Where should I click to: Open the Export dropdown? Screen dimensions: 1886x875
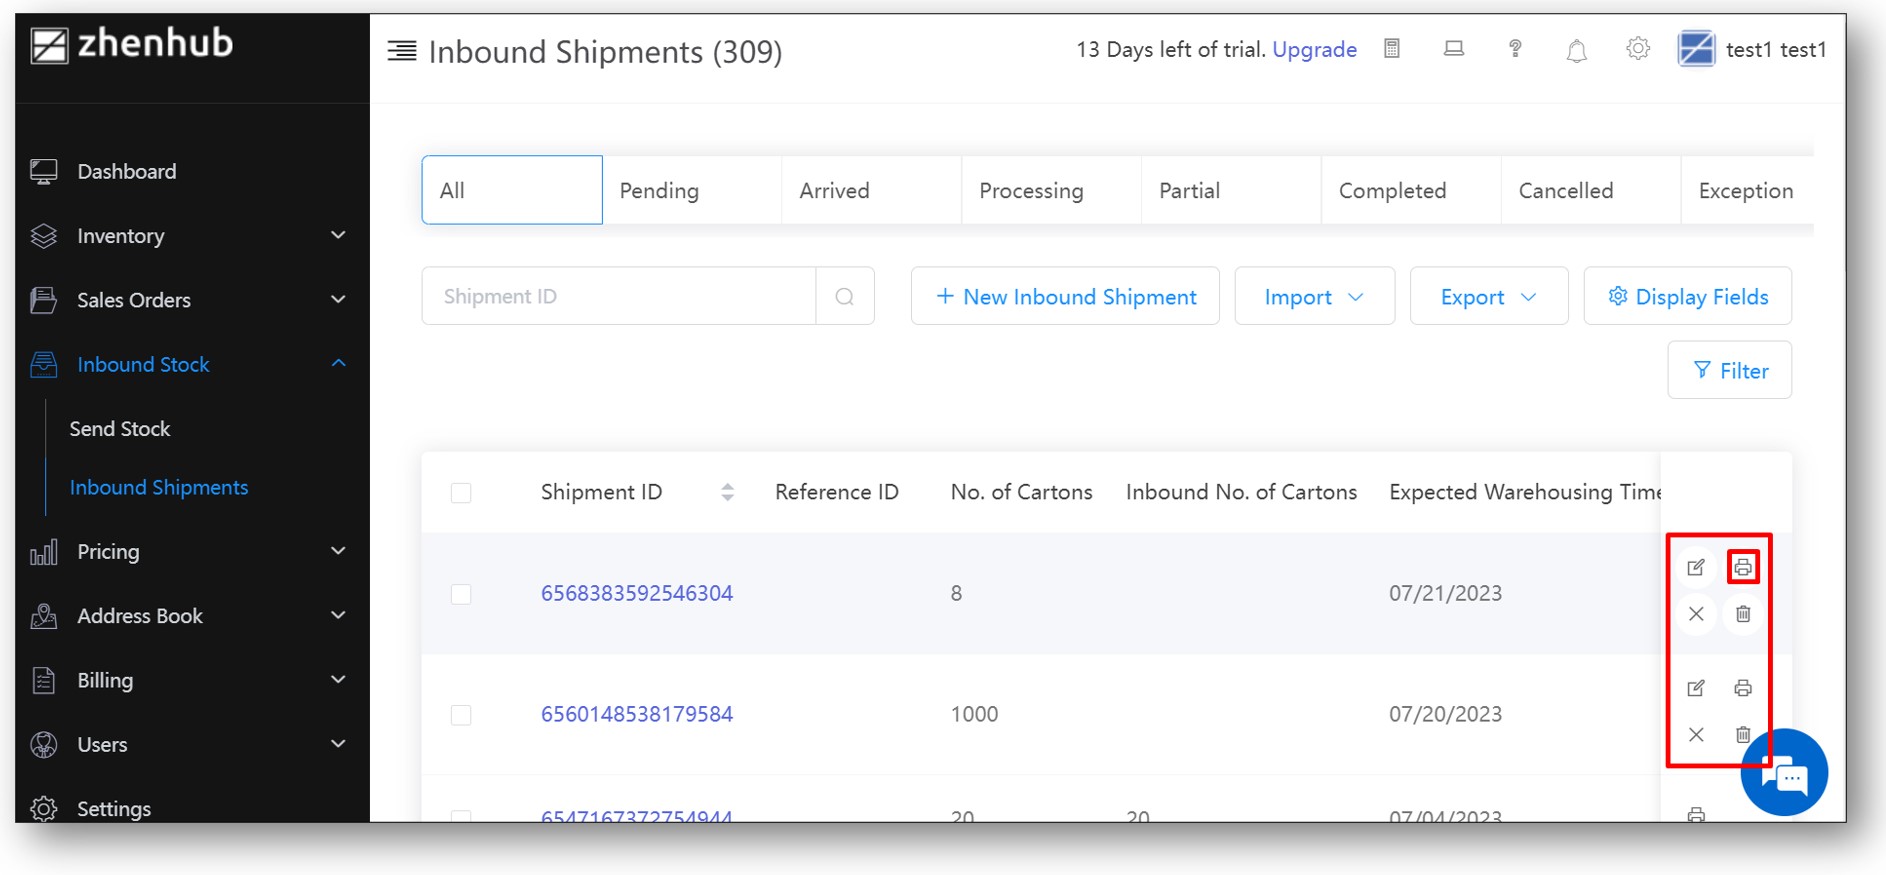(x=1488, y=297)
